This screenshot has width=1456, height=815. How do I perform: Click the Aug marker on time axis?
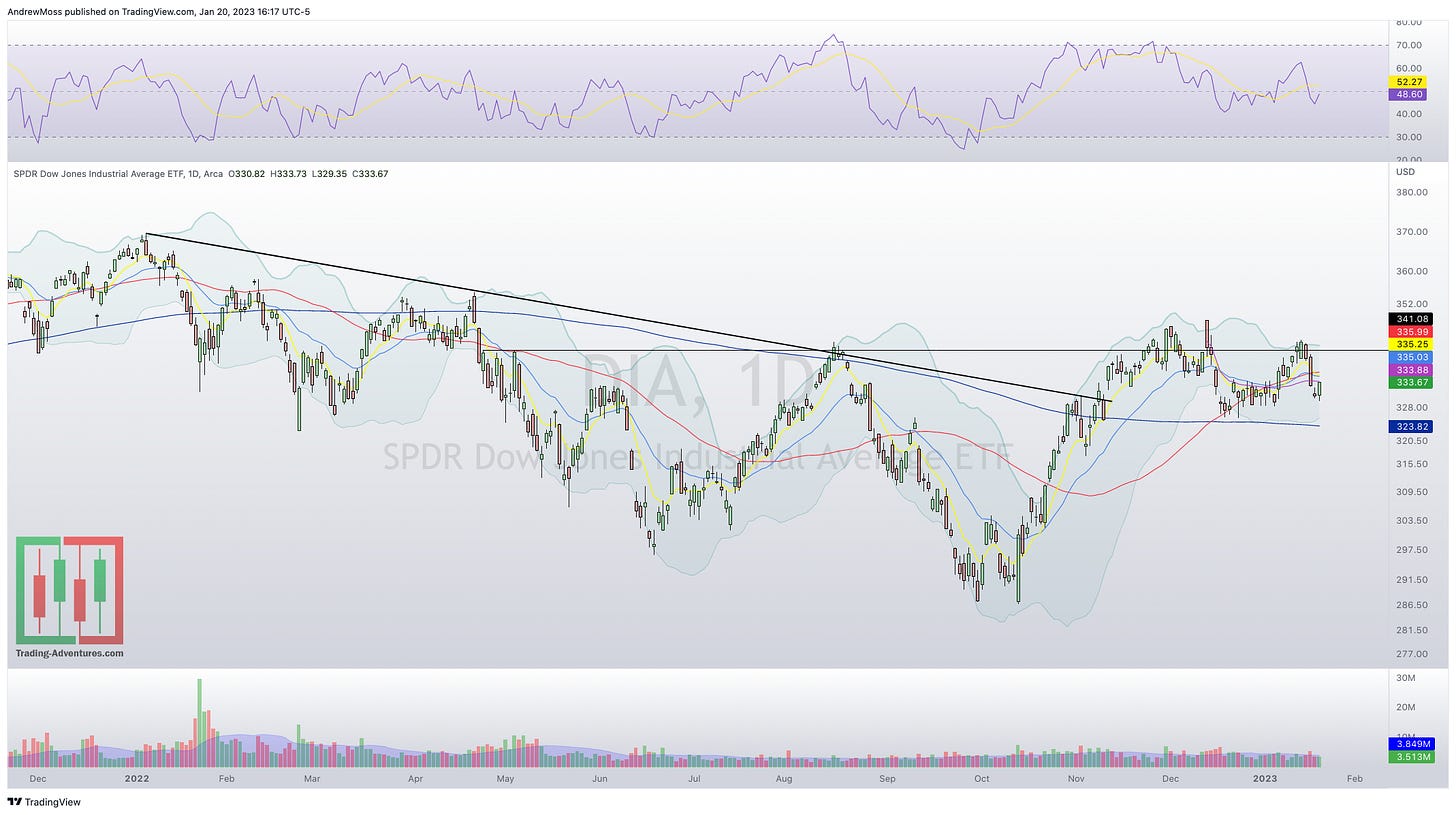784,777
